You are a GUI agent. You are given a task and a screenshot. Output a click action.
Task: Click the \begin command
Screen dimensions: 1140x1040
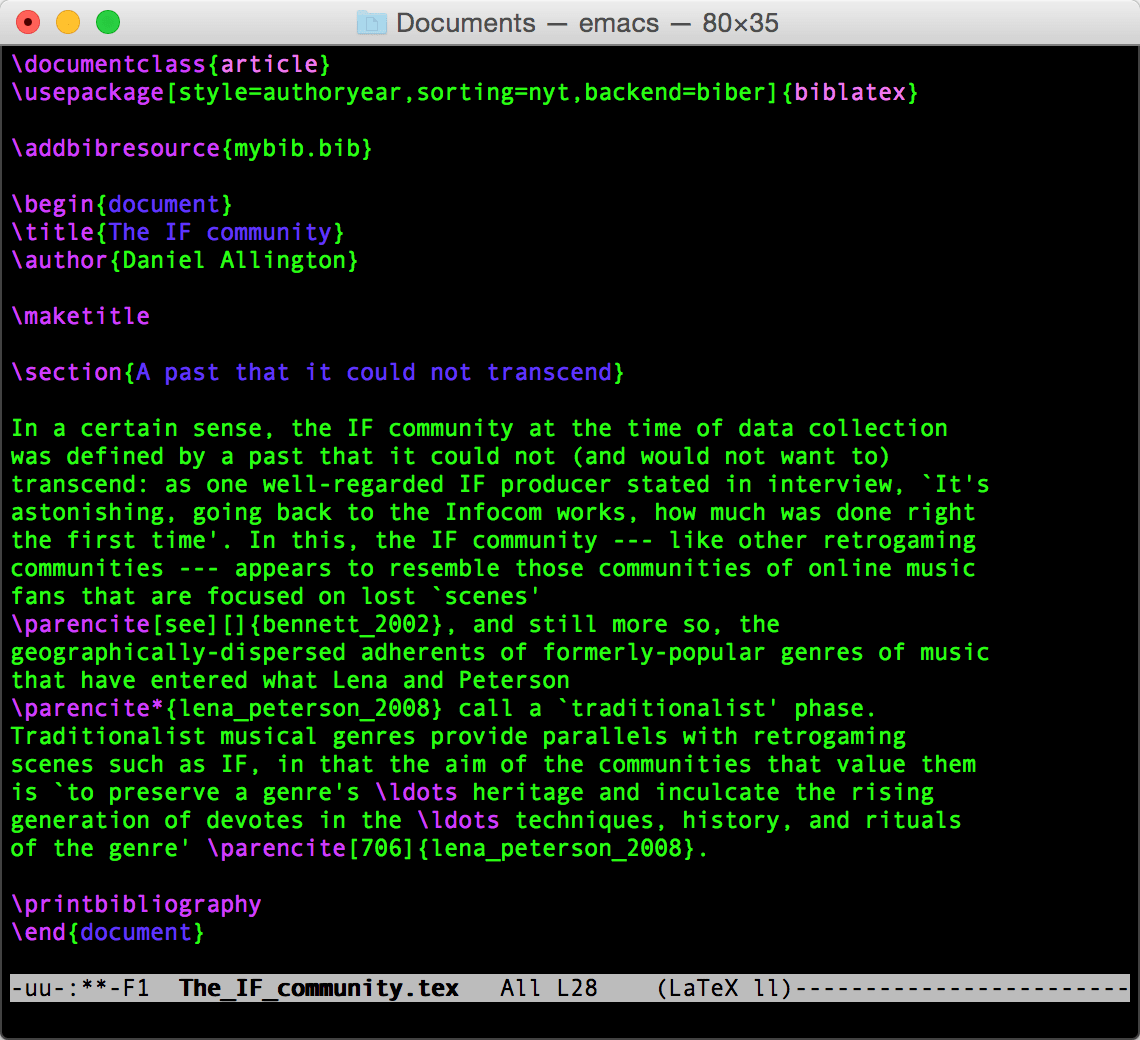point(52,205)
